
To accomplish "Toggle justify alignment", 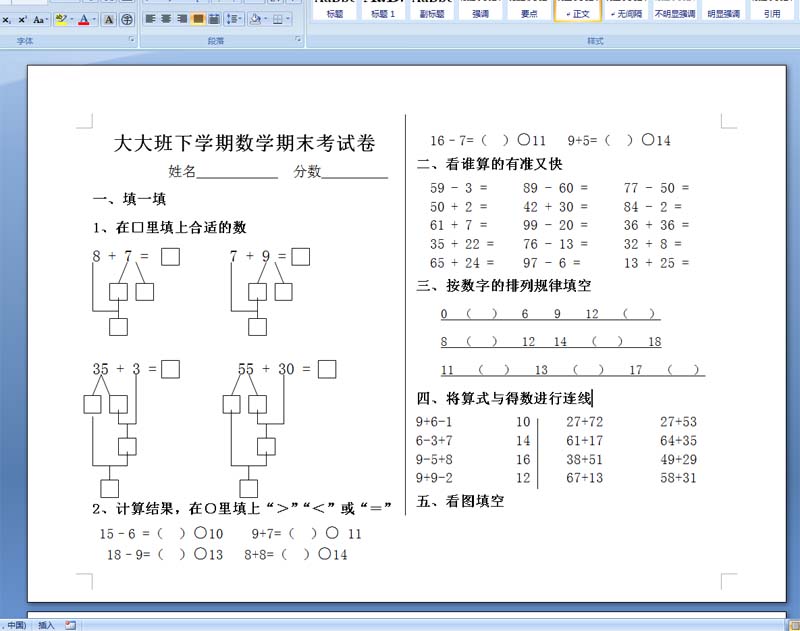I will coord(198,19).
